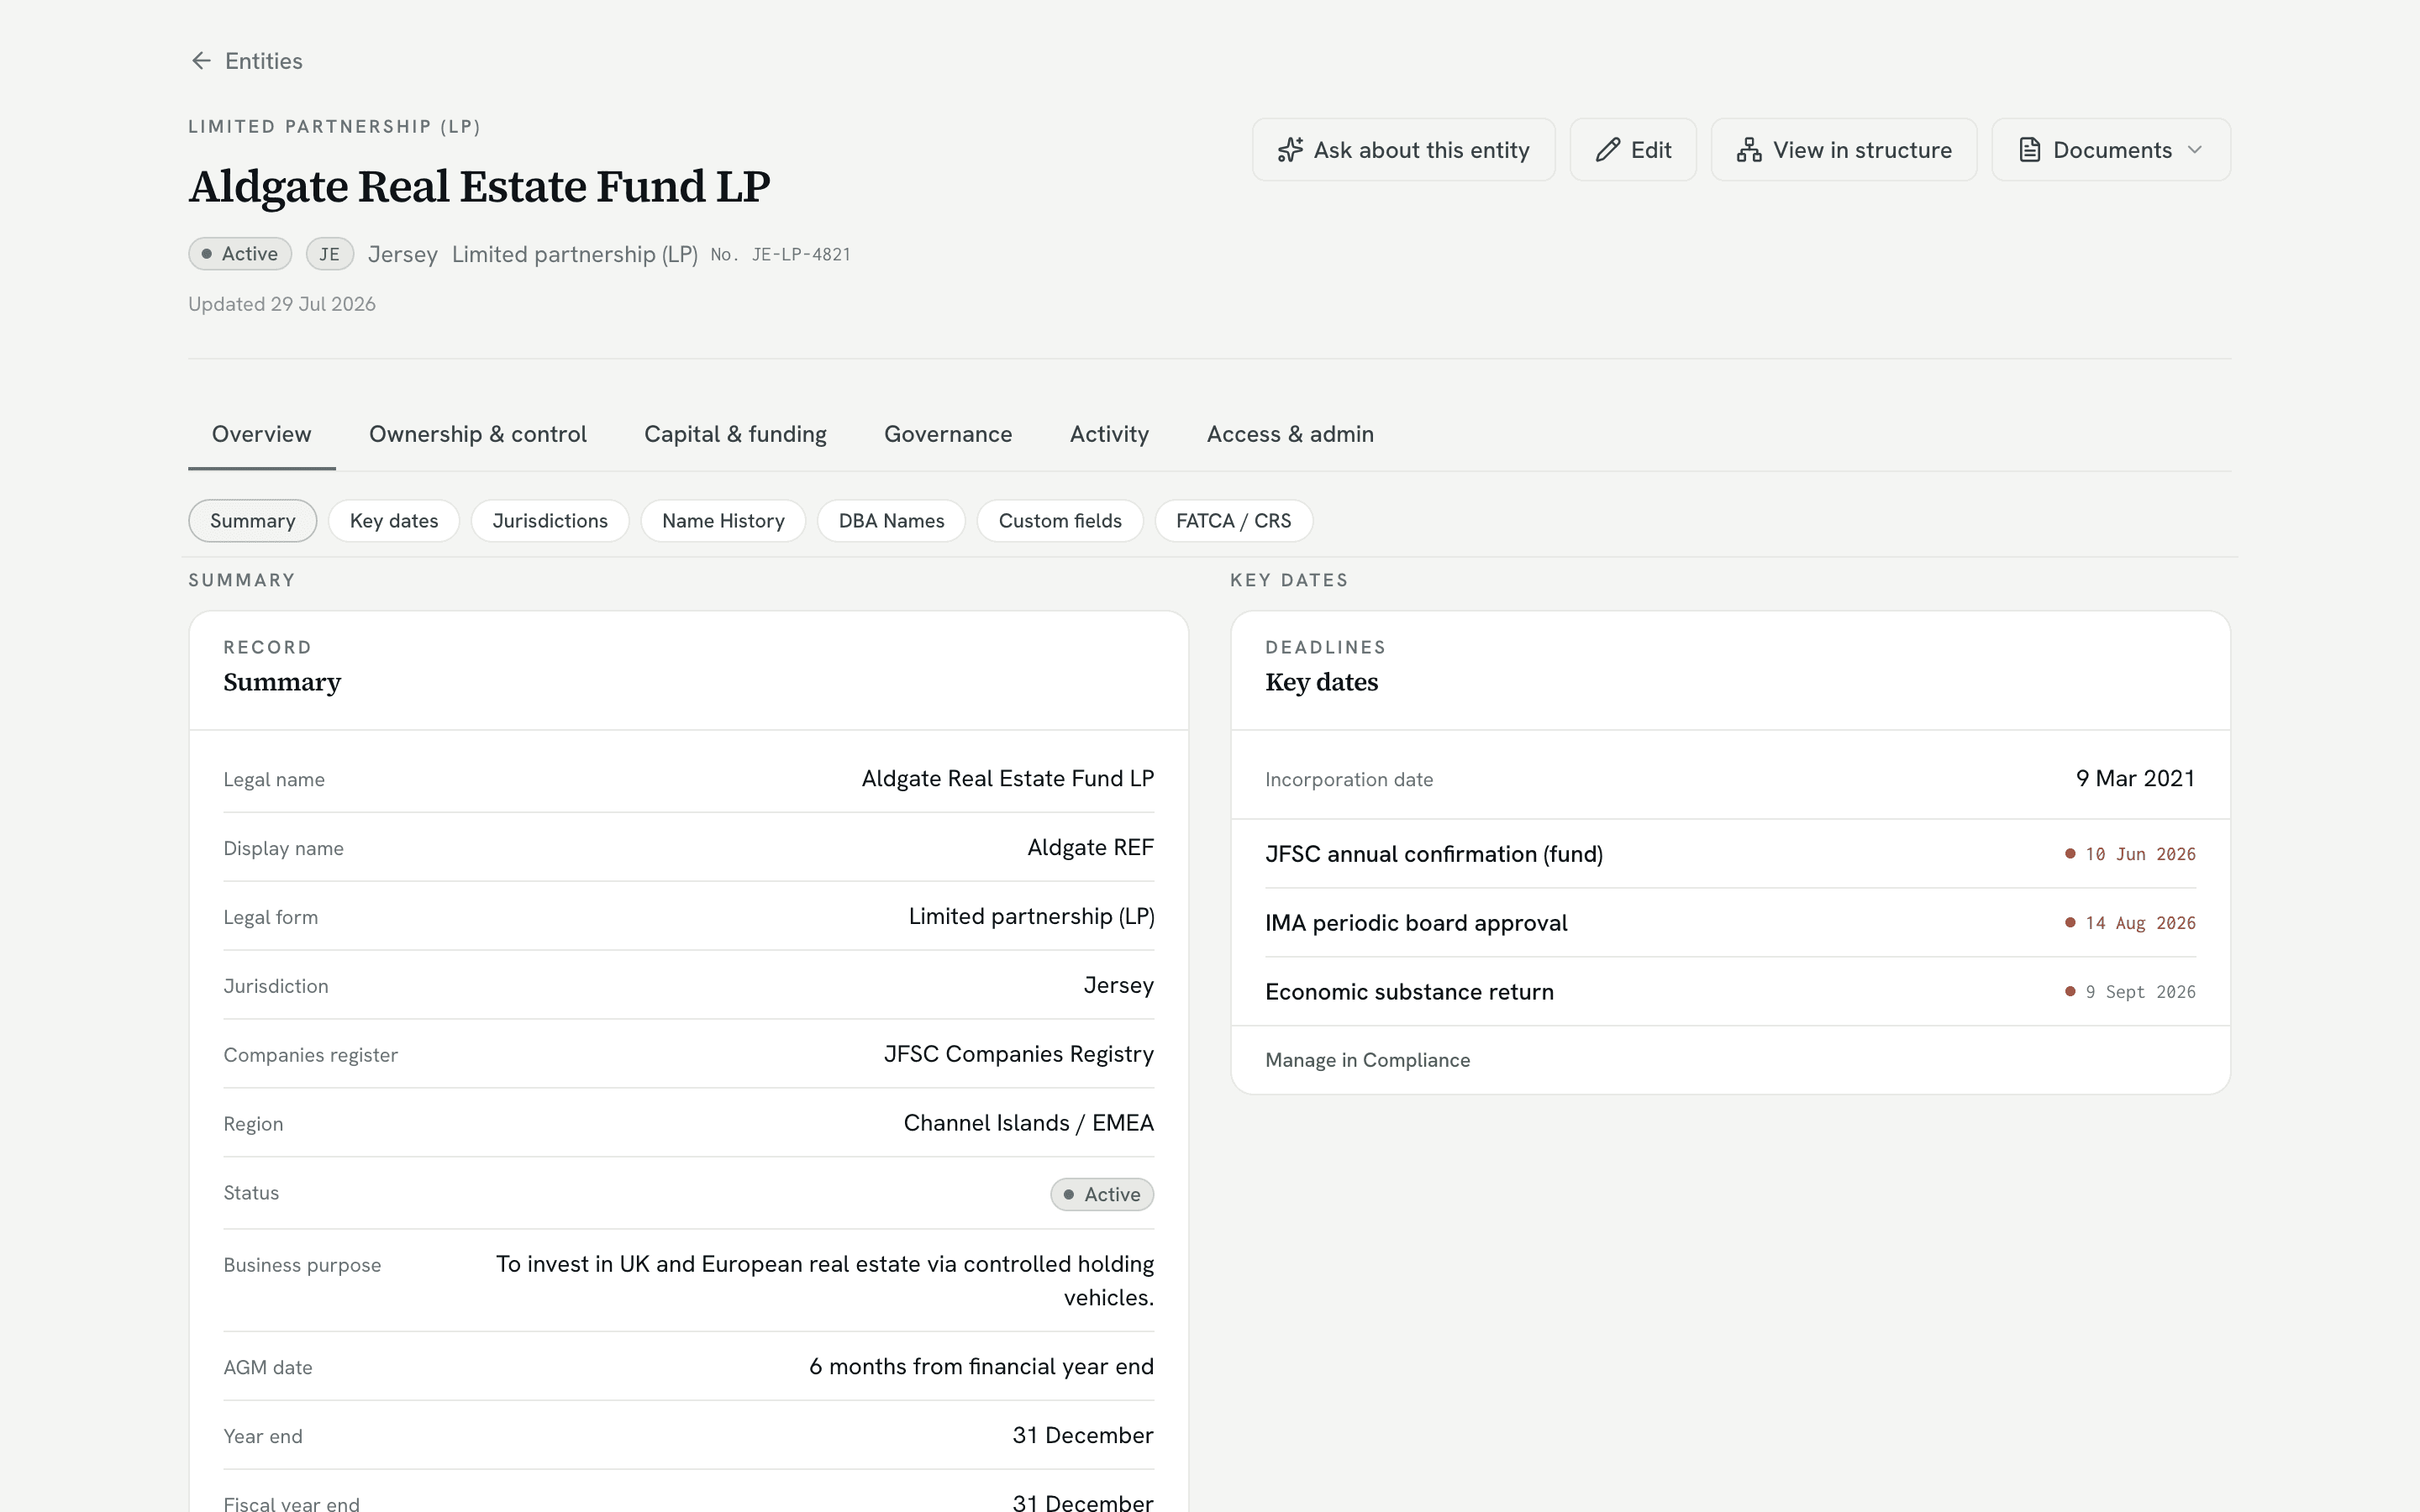The width and height of the screenshot is (2420, 1512).
Task: Click the JFSC Companies Registry value
Action: [1018, 1054]
